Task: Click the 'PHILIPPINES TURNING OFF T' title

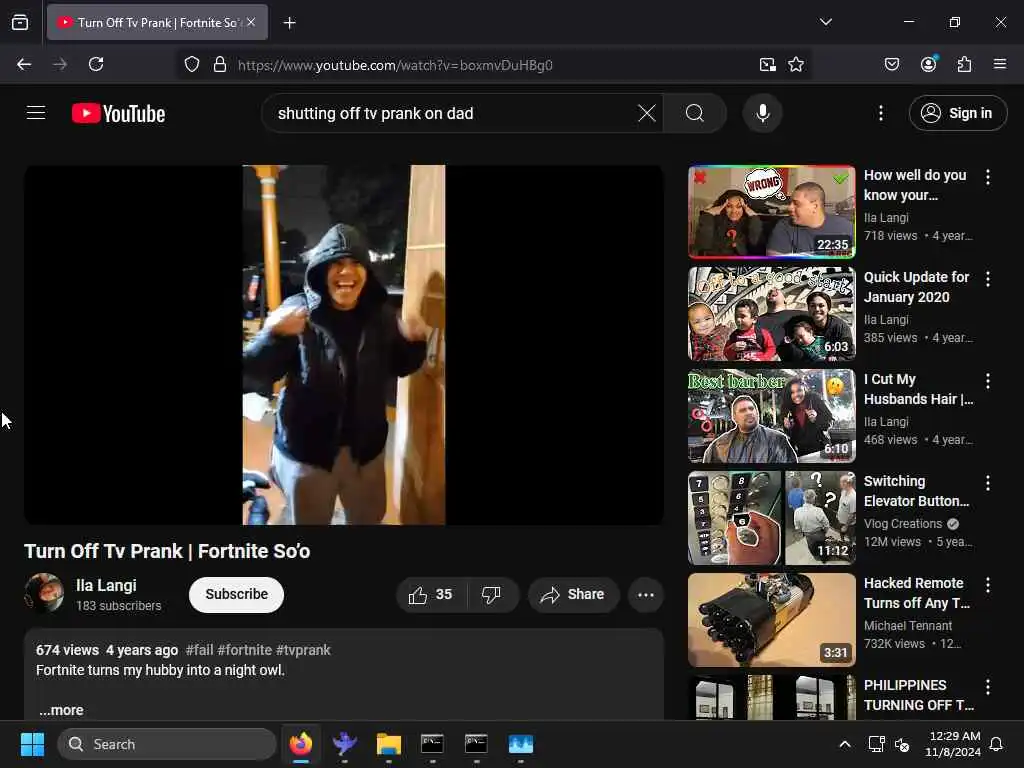Action: 918,695
